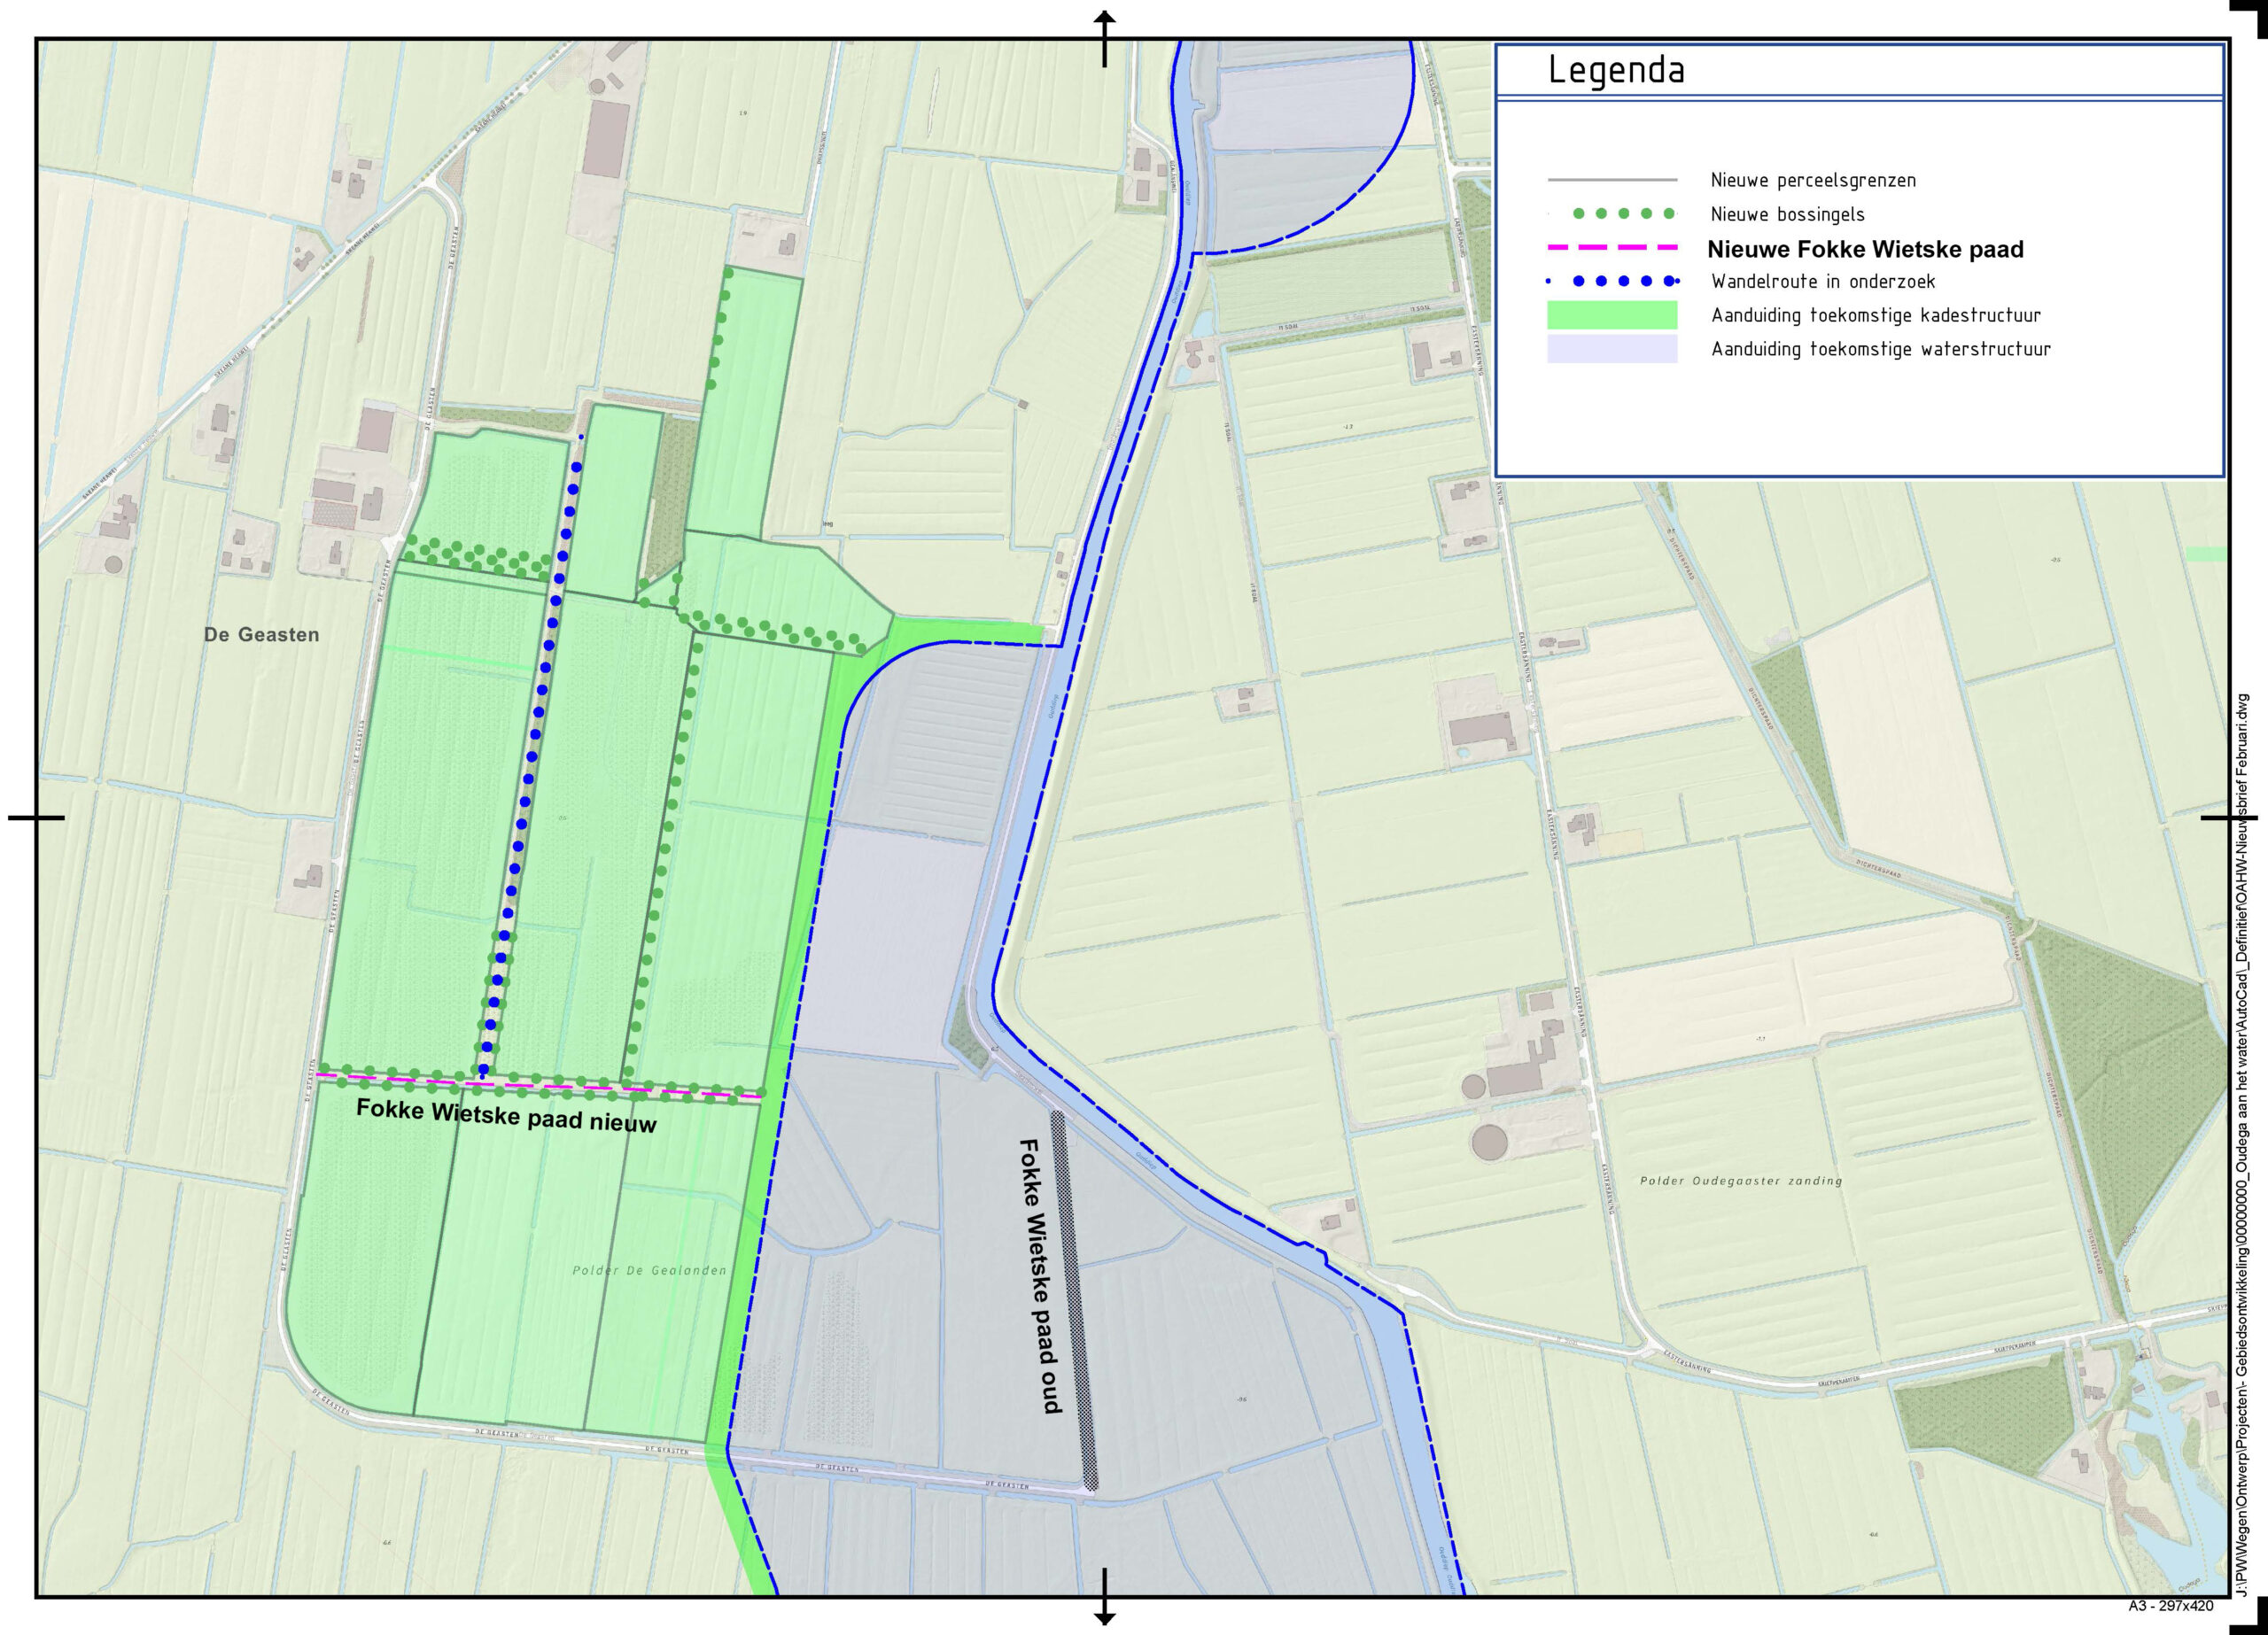The height and width of the screenshot is (1635, 2268).
Task: Click the black hatched old Fokke Wietske path strip
Action: (1074, 1300)
